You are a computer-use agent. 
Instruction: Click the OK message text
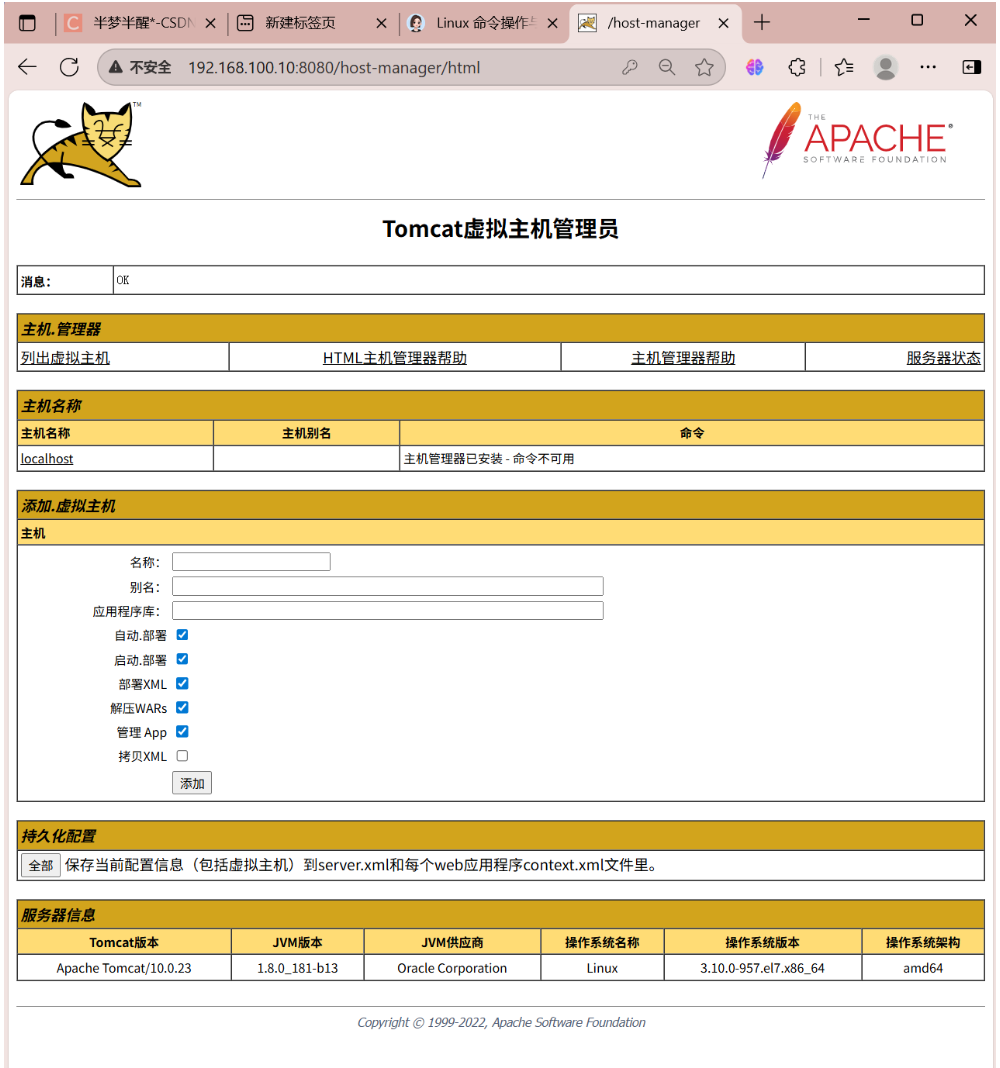(123, 280)
